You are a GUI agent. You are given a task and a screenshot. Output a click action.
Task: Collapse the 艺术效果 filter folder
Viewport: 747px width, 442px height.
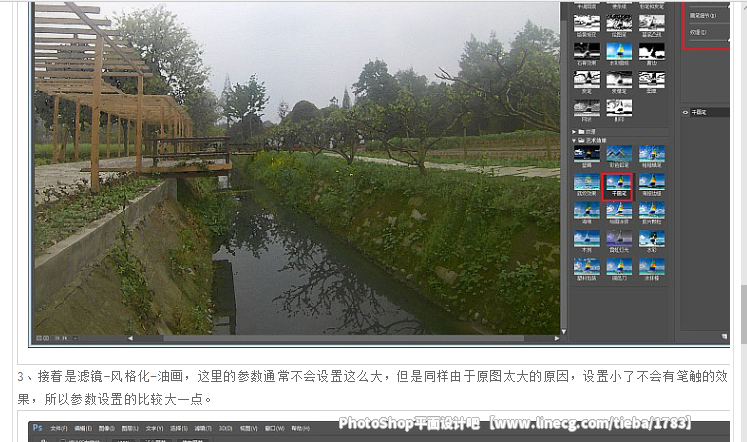pyautogui.click(x=574, y=141)
